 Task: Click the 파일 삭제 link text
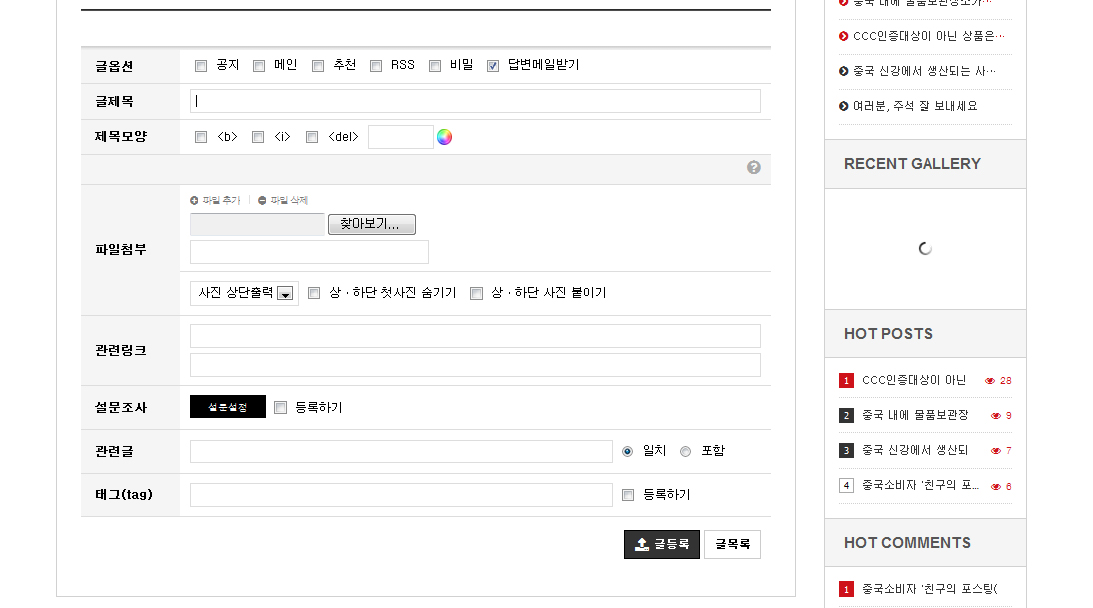(289, 201)
